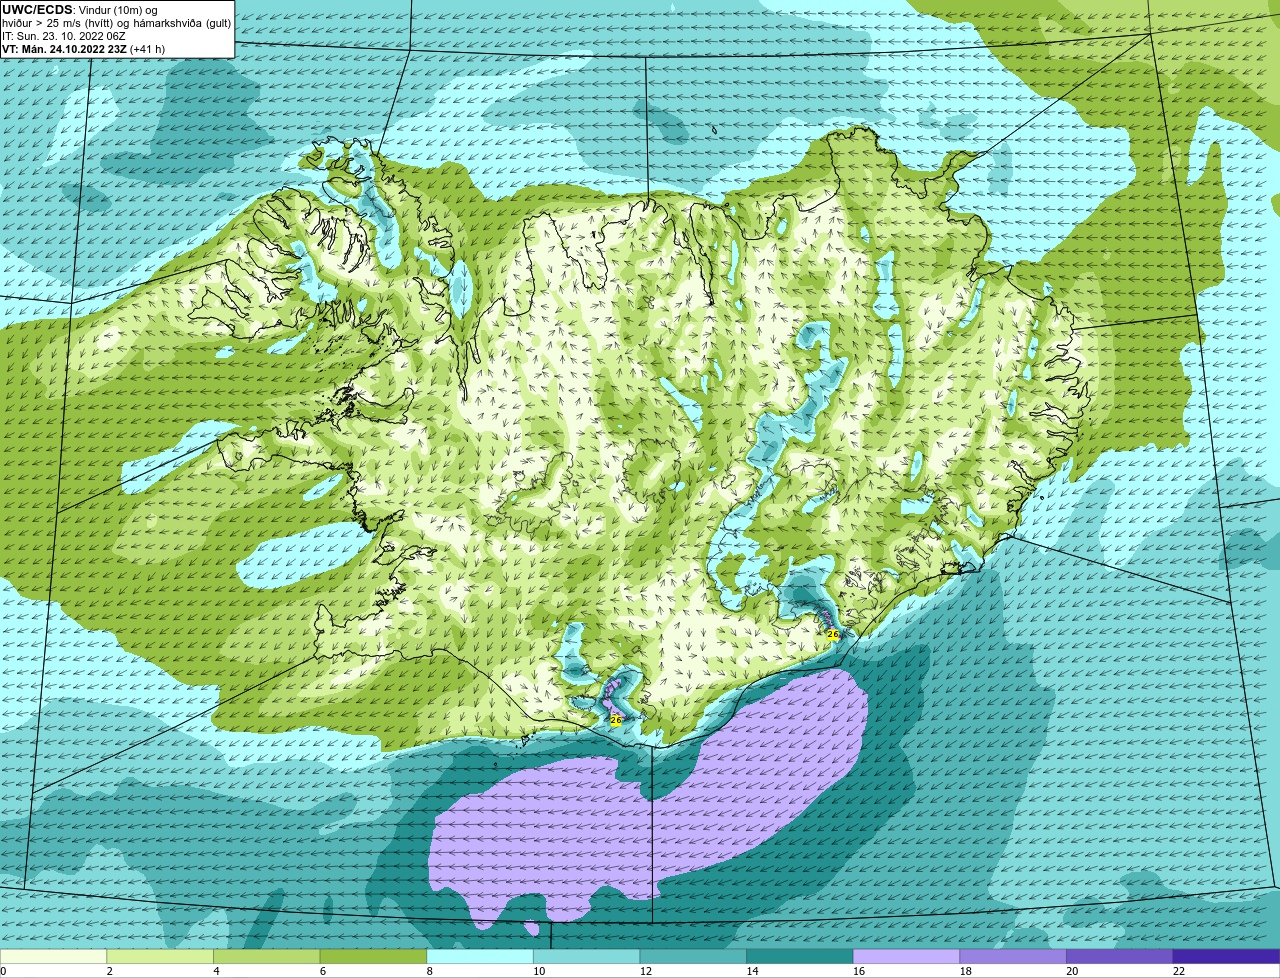The height and width of the screenshot is (978, 1280).
Task: Click the 'IT: Sun. 23. 10. 2022 06Z' line
Action: [x=64, y=36]
